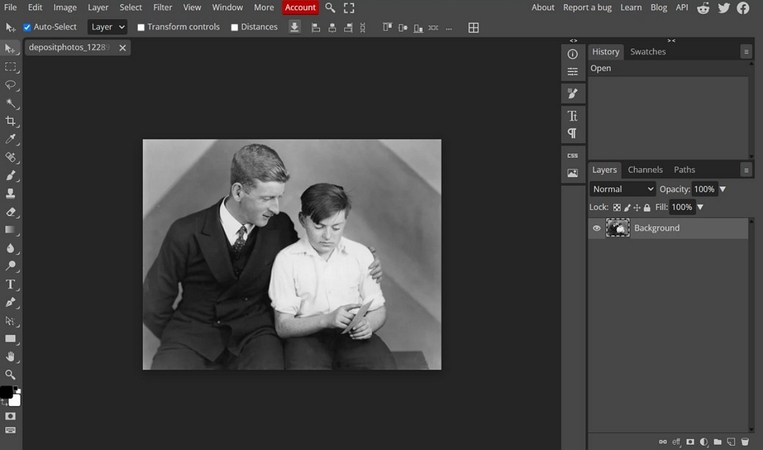Screen dimensions: 763x450
Task: Open the Normal blend mode dropdown
Action: point(623,189)
